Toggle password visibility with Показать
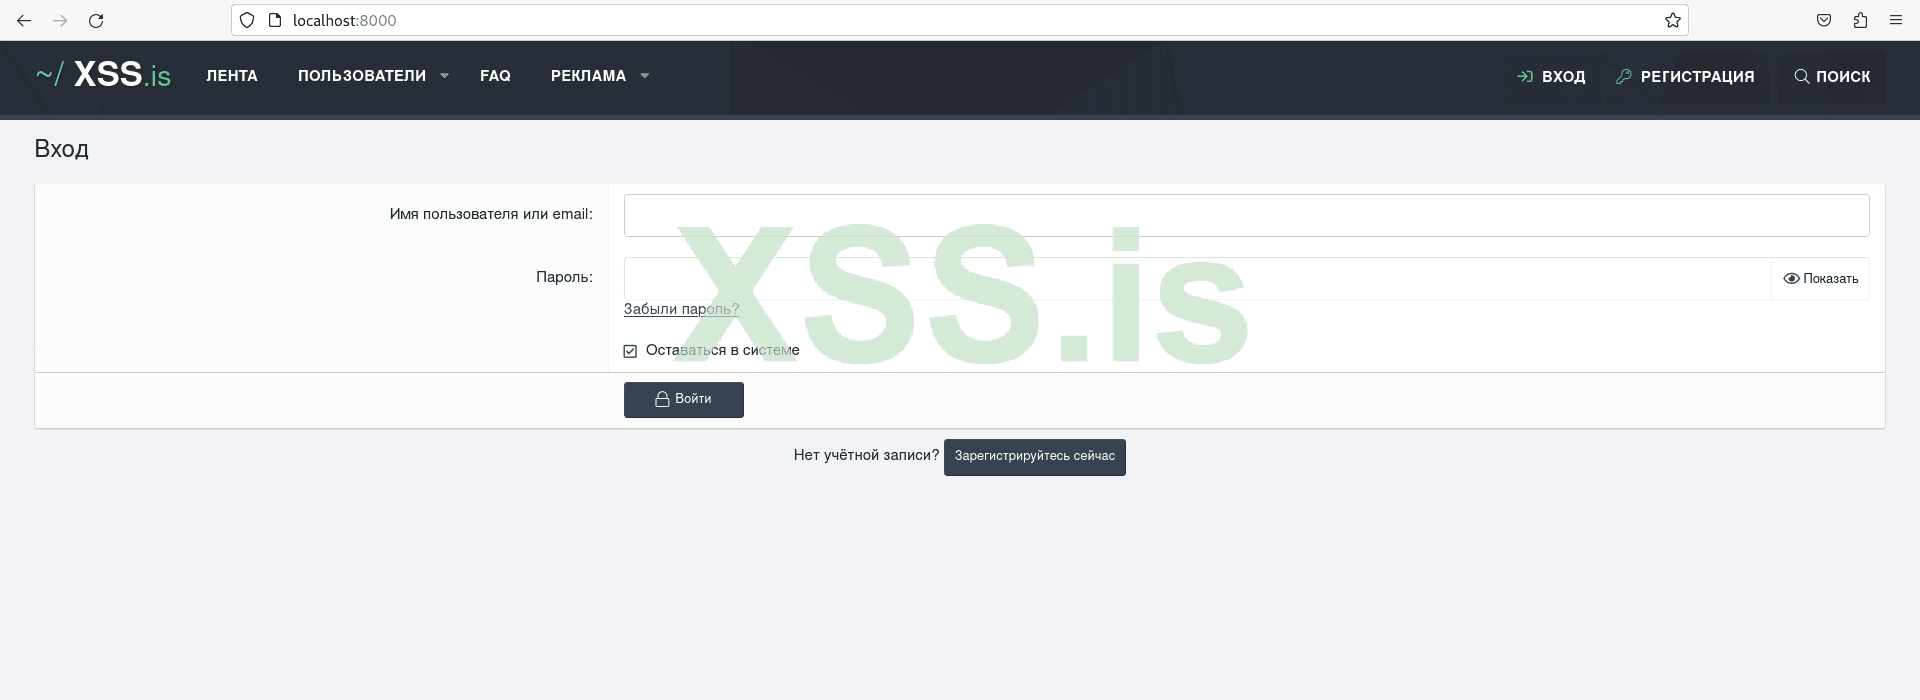Image resolution: width=1920 pixels, height=700 pixels. click(x=1820, y=279)
